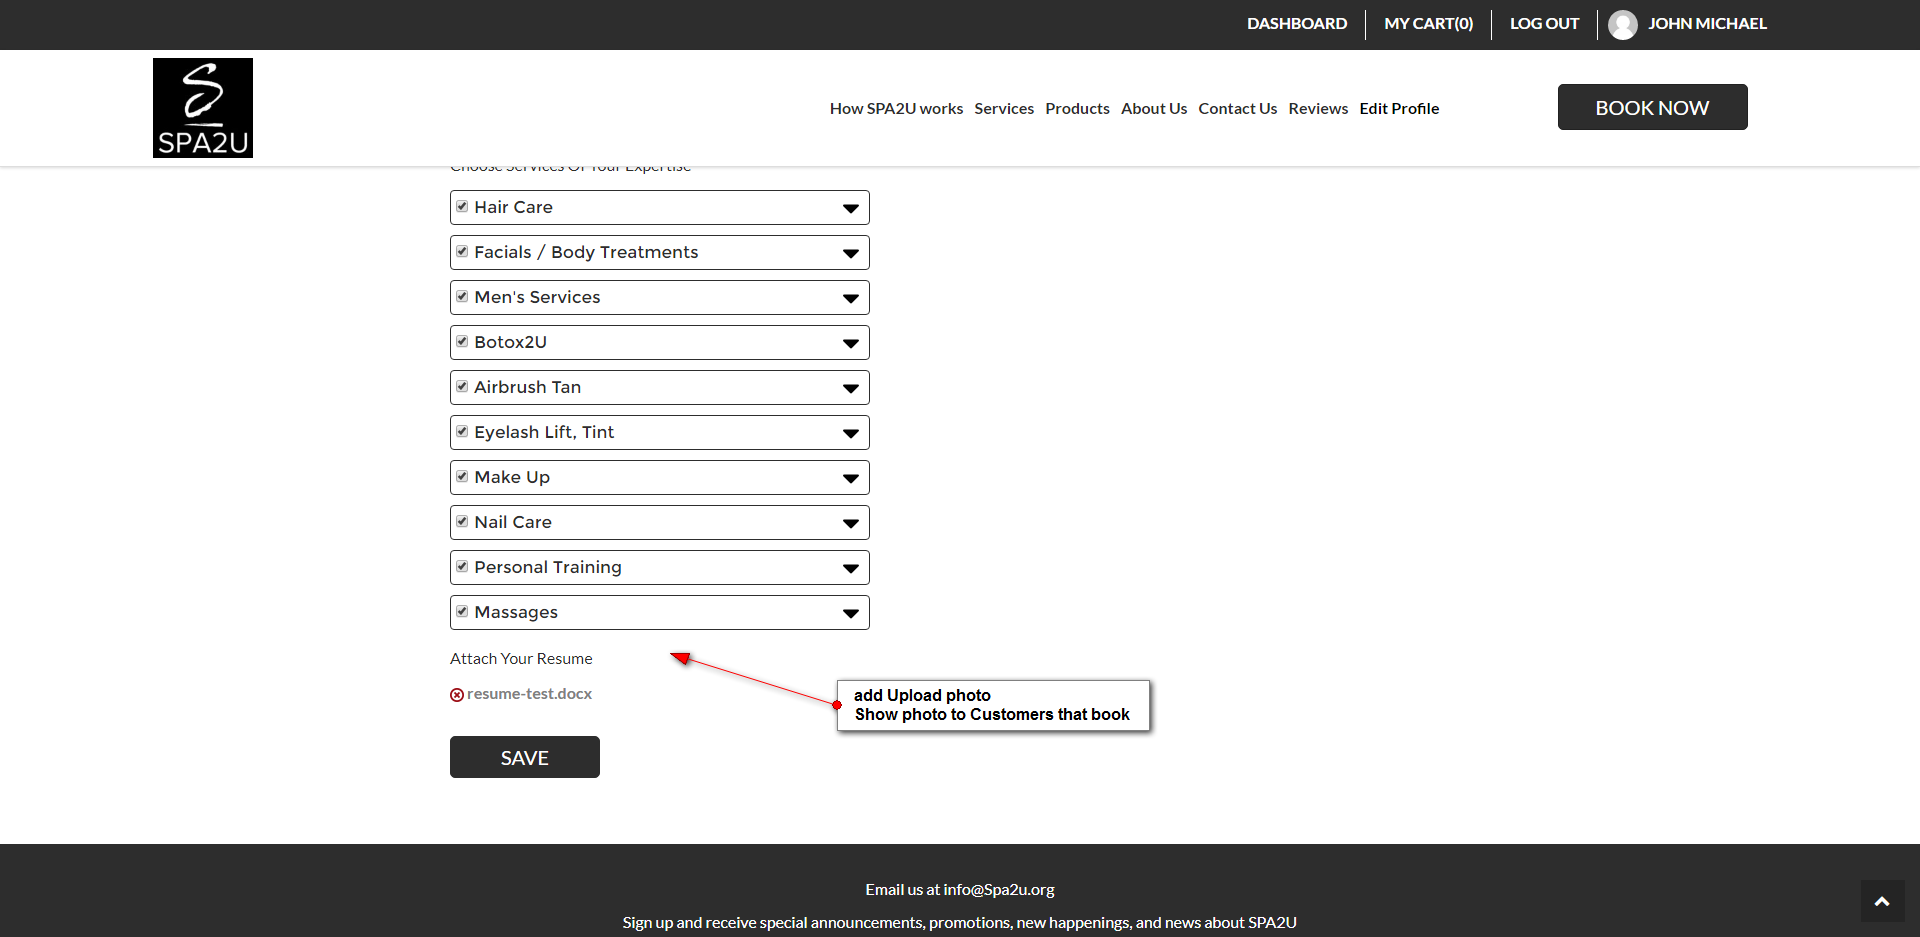Screen dimensions: 1920x937
Task: Uncheck Facials / Body Treatments checkbox
Action: click(x=462, y=251)
